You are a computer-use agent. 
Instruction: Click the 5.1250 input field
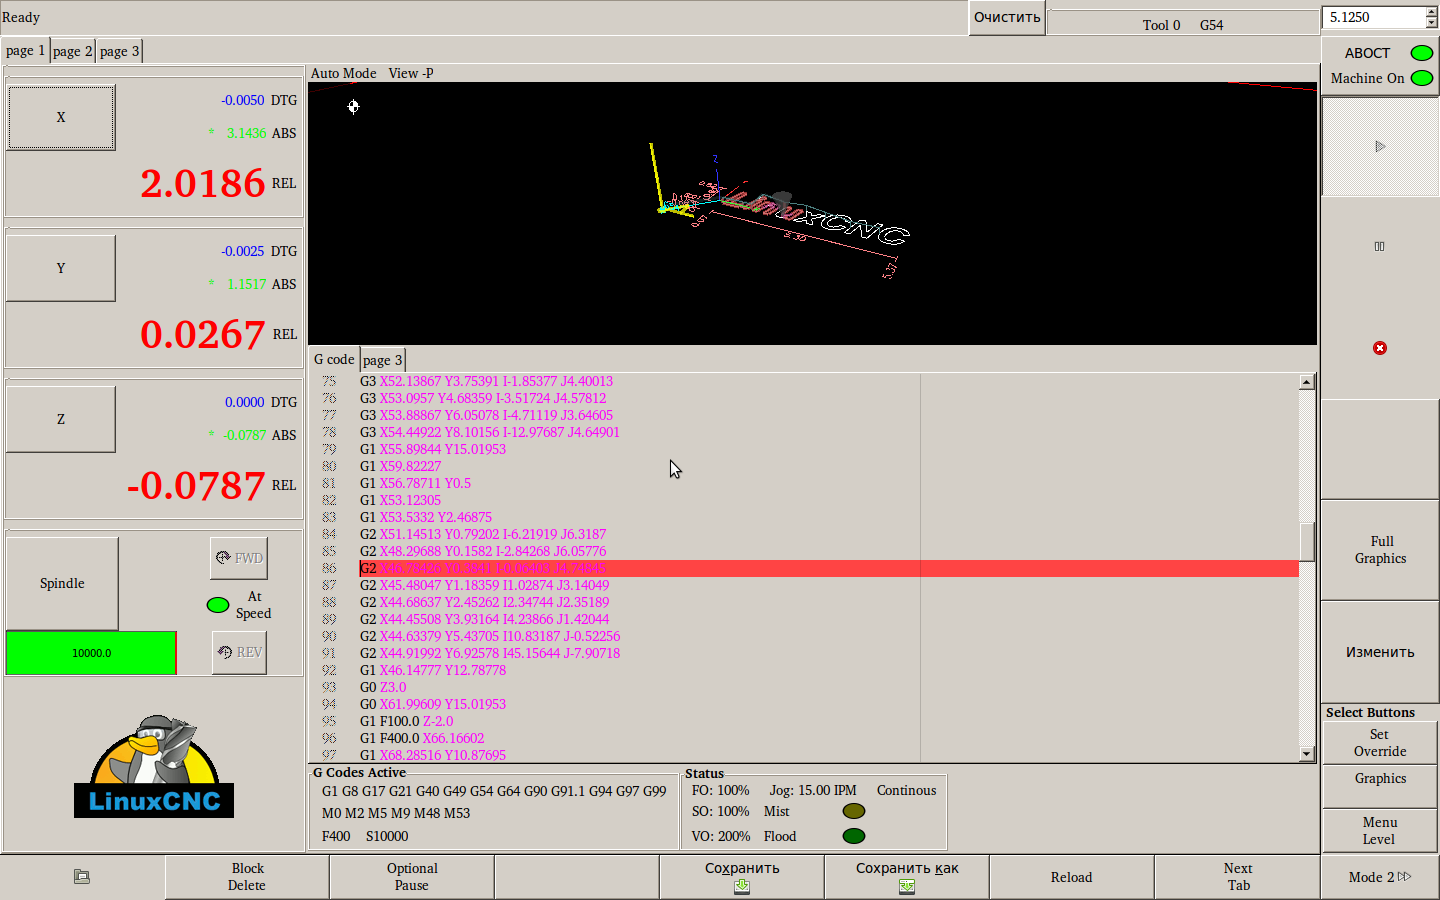coord(1373,17)
